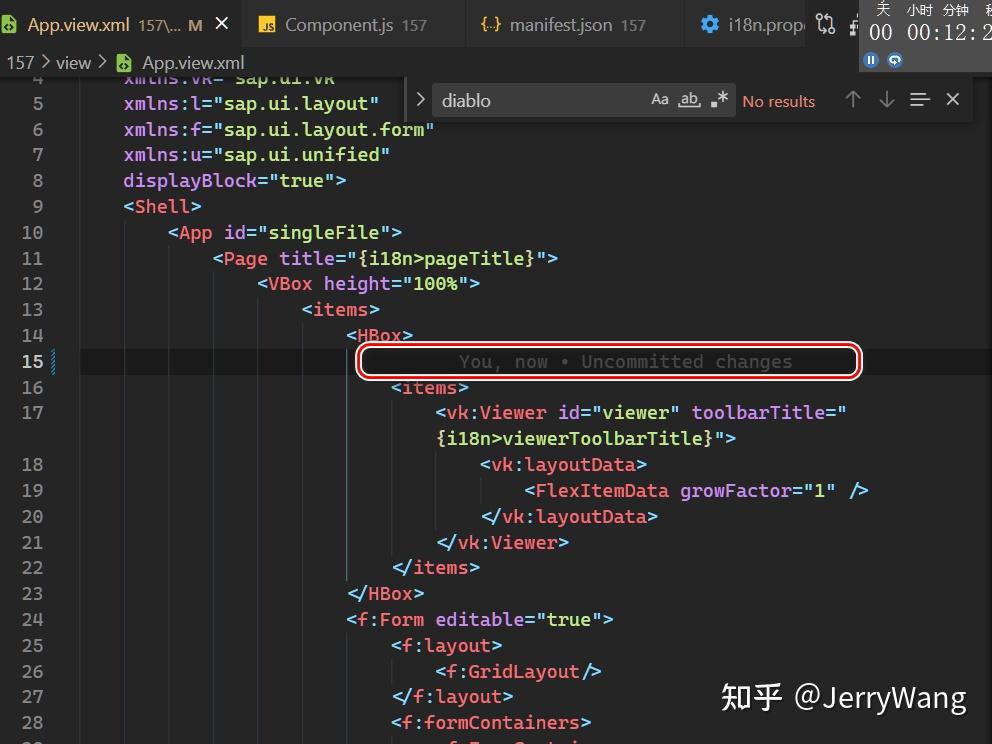Click the <f:GridLayout/> tag
992x744 pixels.
(518, 671)
